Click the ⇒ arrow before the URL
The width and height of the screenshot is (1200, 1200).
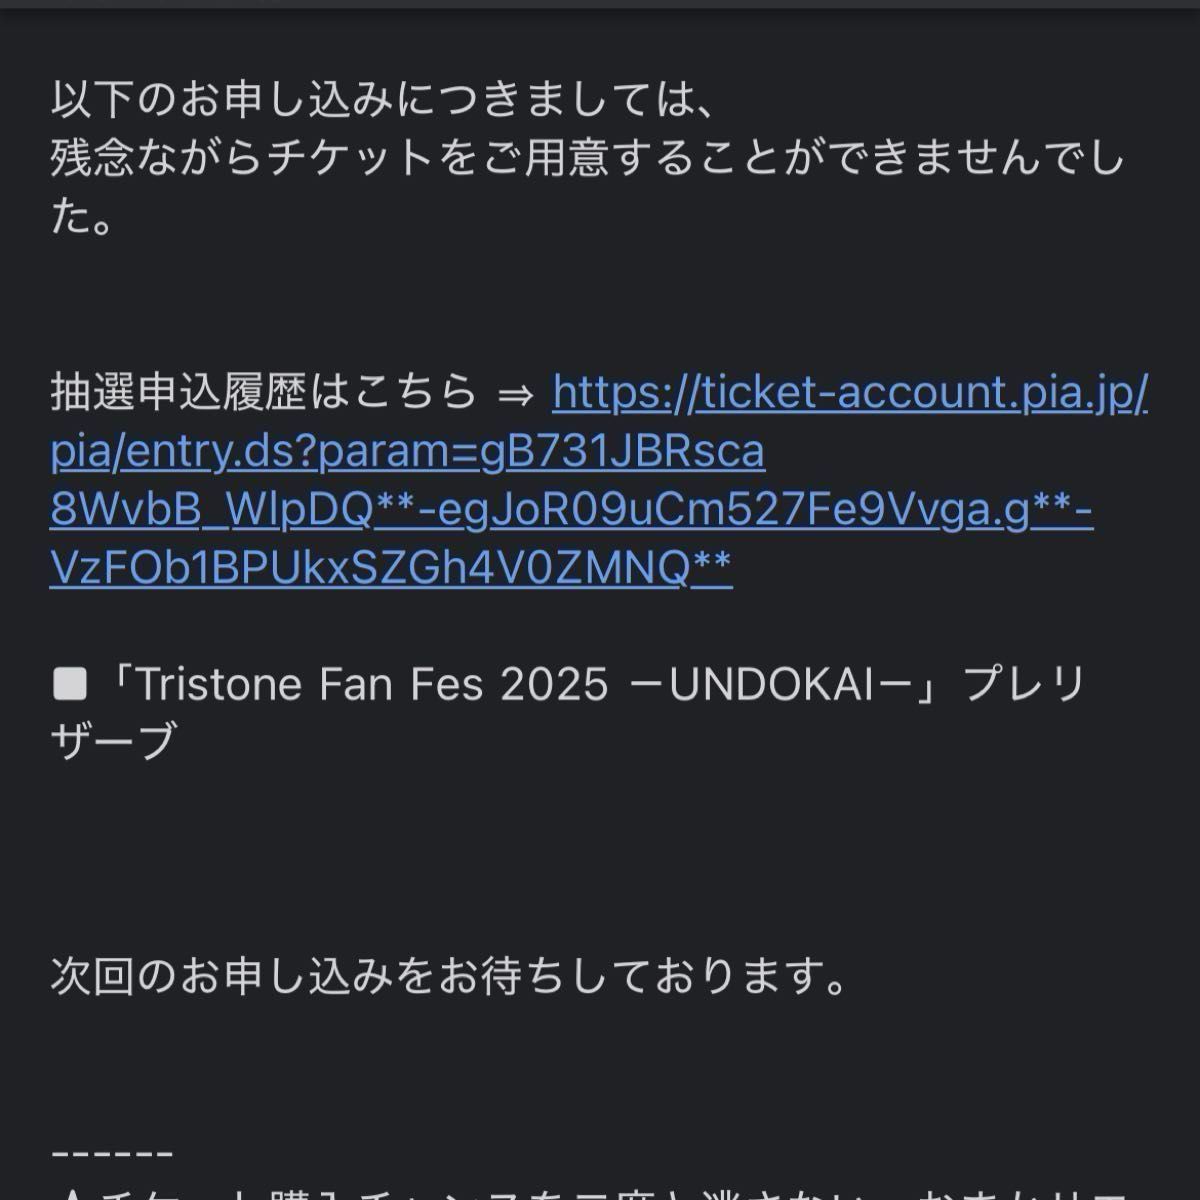516,393
